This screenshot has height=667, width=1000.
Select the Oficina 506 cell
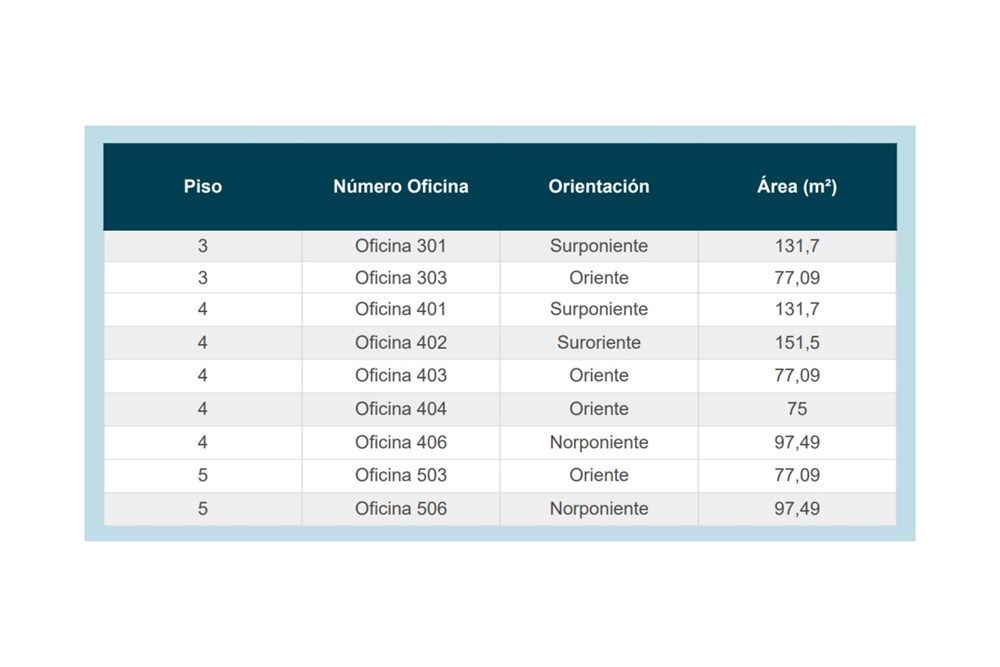tap(401, 509)
